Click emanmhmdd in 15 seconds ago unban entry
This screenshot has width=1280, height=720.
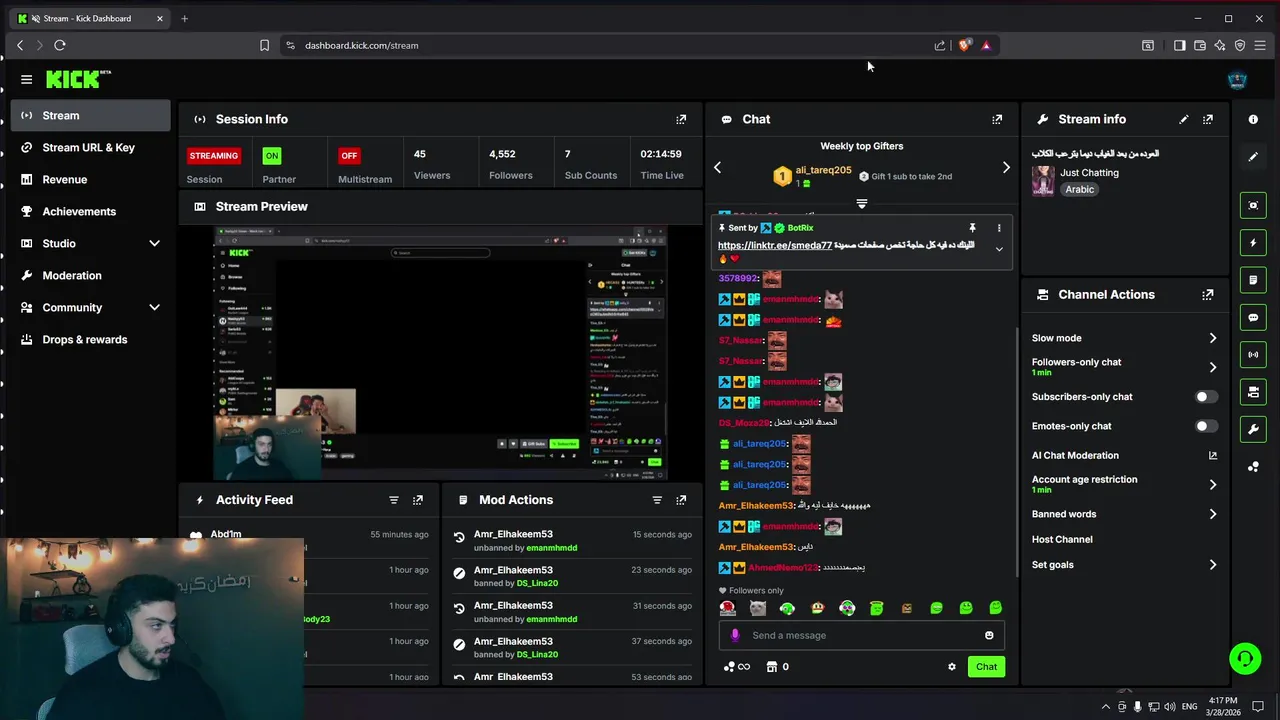pyautogui.click(x=551, y=548)
